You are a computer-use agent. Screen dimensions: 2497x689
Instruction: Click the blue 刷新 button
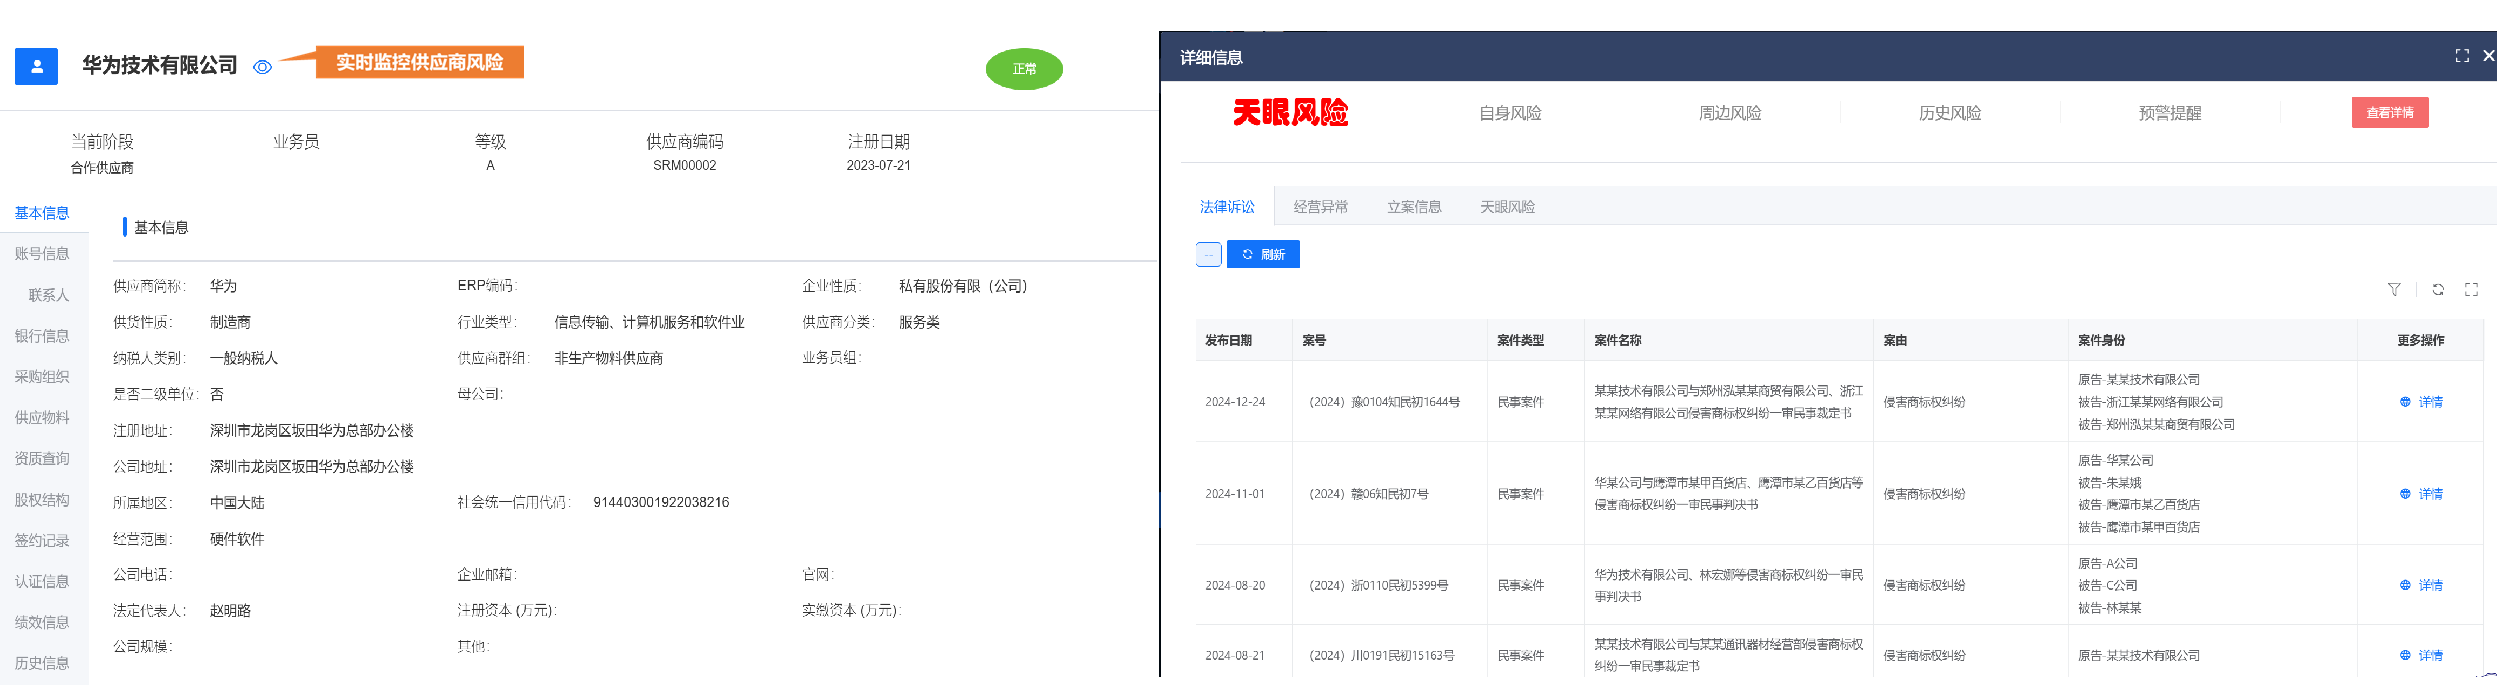pos(1264,254)
